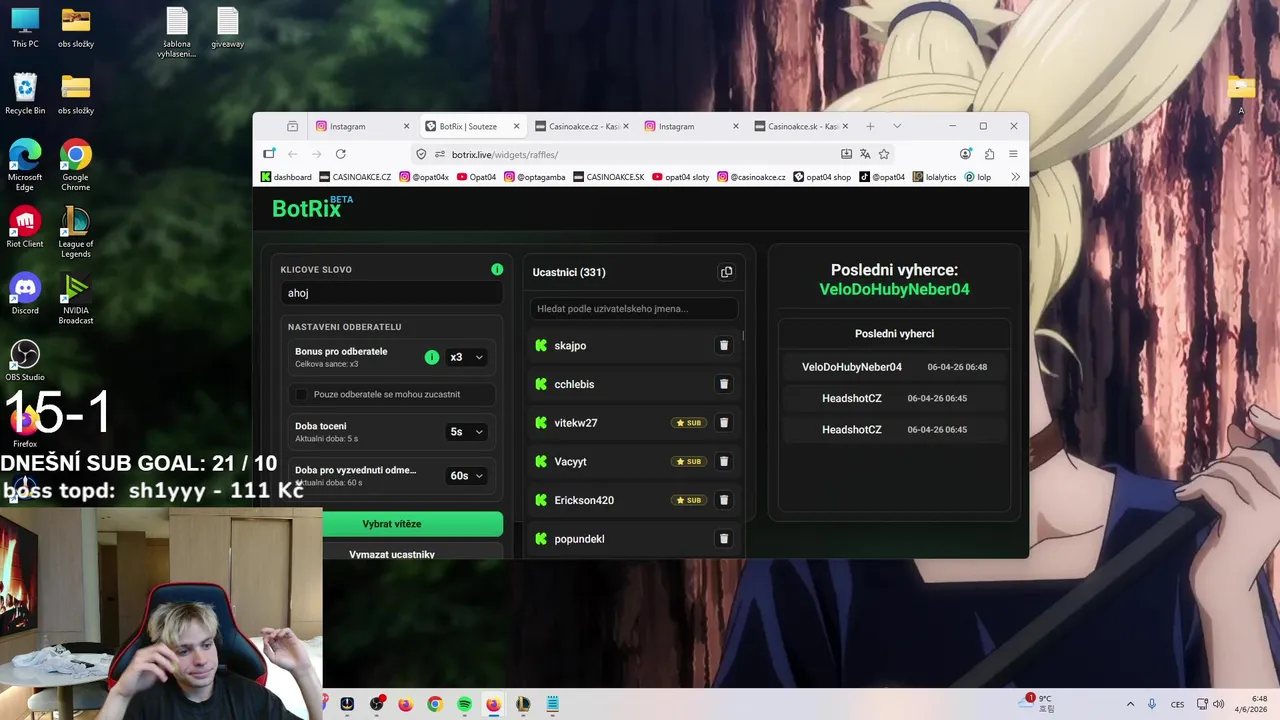This screenshot has width=1280, height=720.
Task: Click the participants list scrollbar
Action: (743, 336)
